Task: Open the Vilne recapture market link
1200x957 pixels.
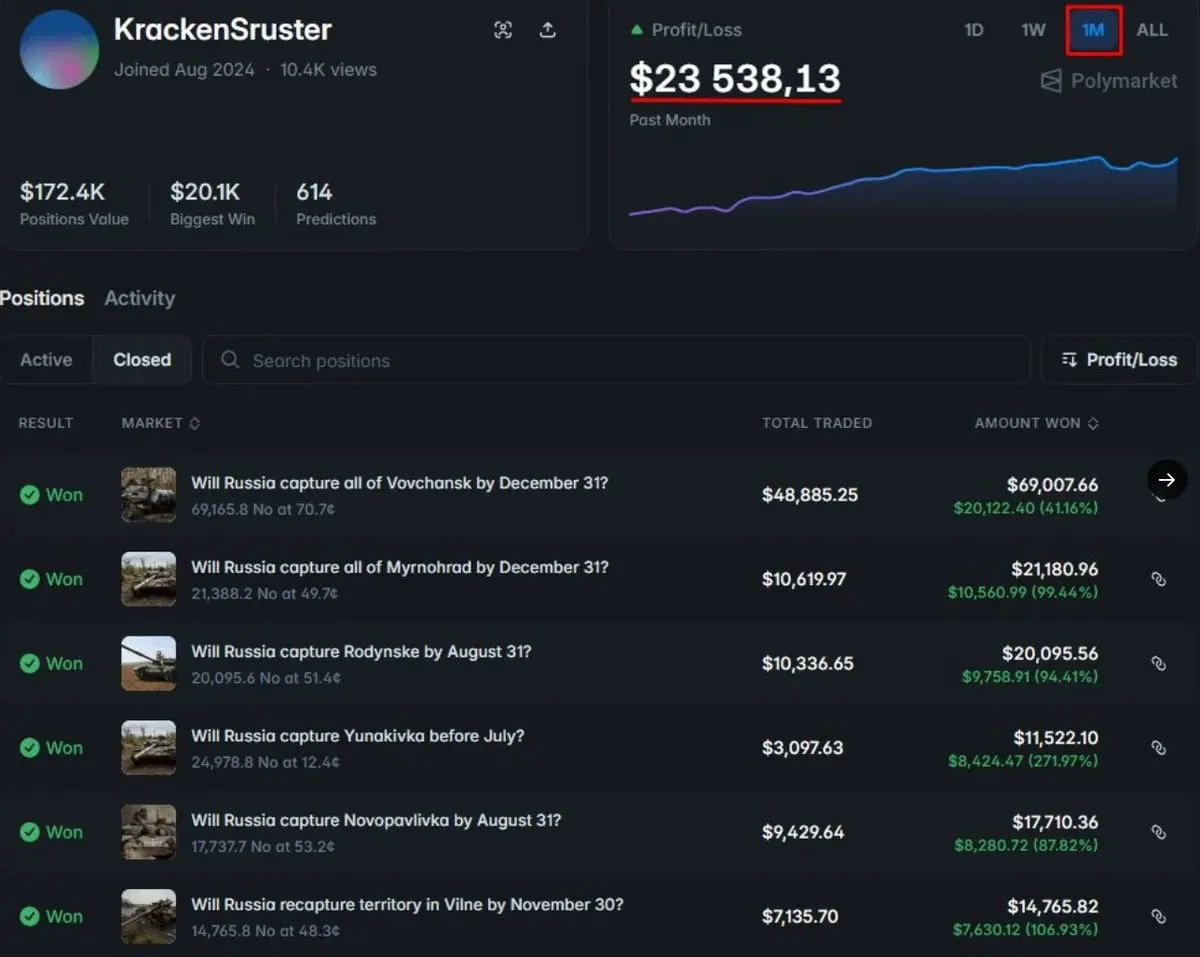Action: click(407, 904)
